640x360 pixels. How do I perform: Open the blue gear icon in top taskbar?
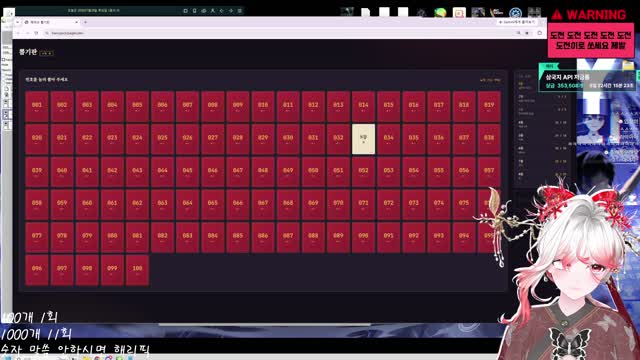click(x=516, y=13)
